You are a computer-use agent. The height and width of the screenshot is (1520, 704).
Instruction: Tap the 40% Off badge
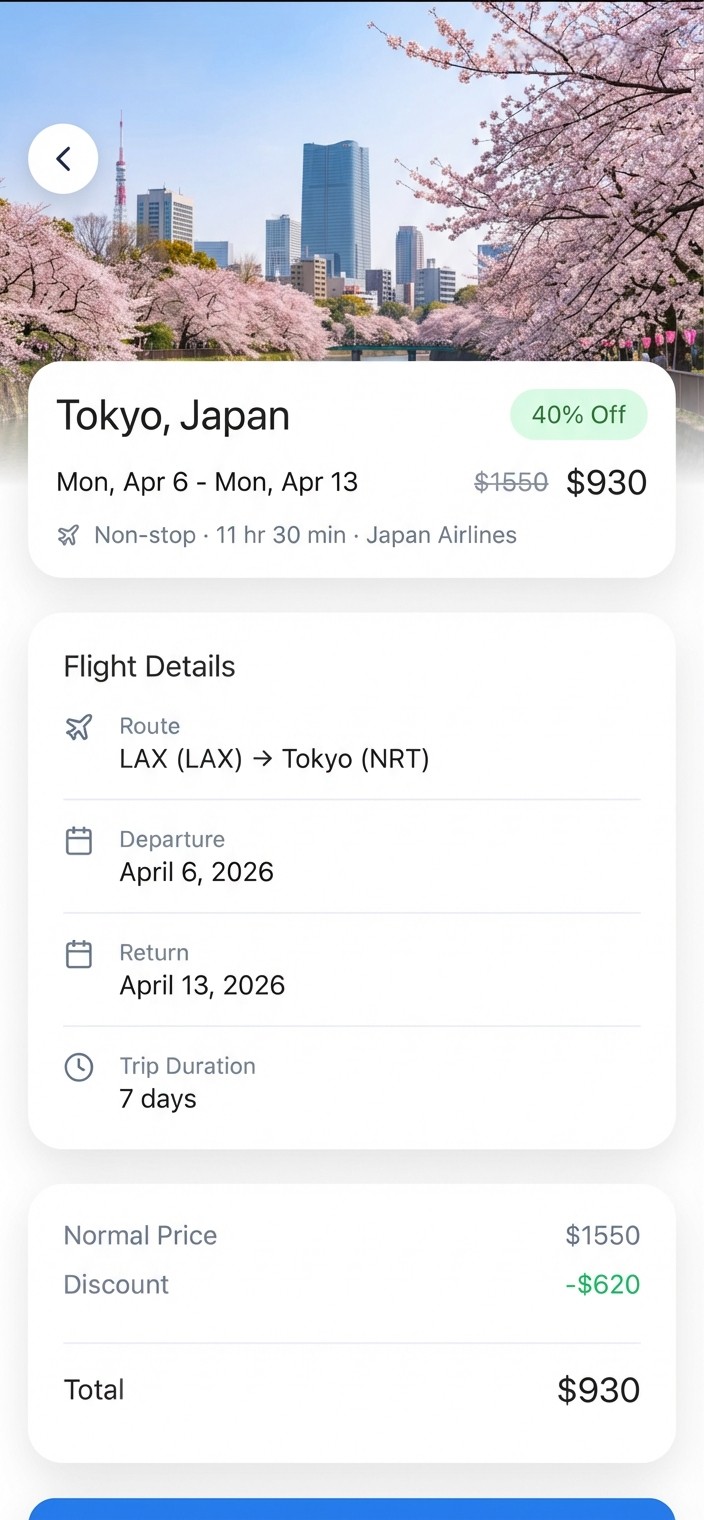tap(578, 414)
